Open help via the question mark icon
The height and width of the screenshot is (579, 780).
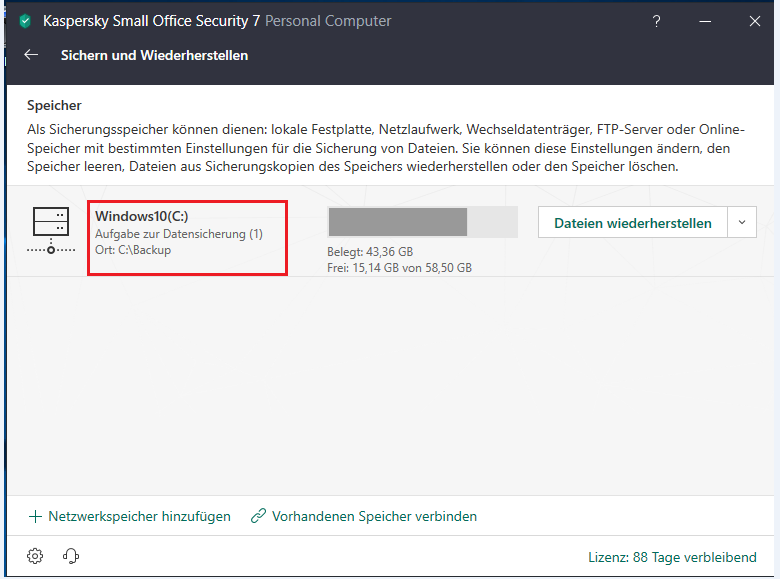(x=656, y=21)
